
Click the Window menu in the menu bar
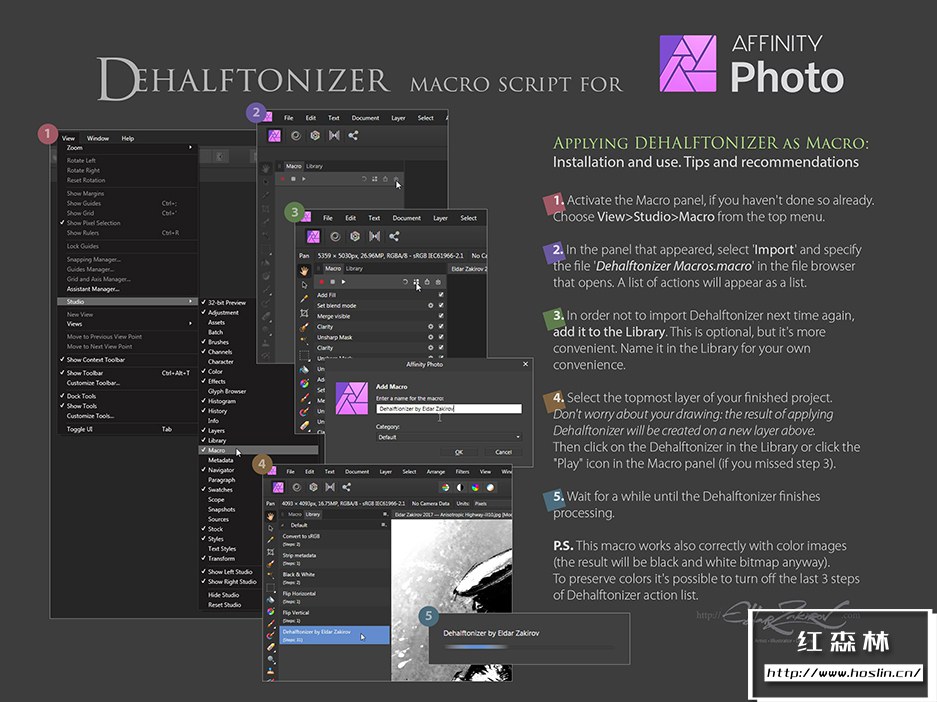pos(98,138)
